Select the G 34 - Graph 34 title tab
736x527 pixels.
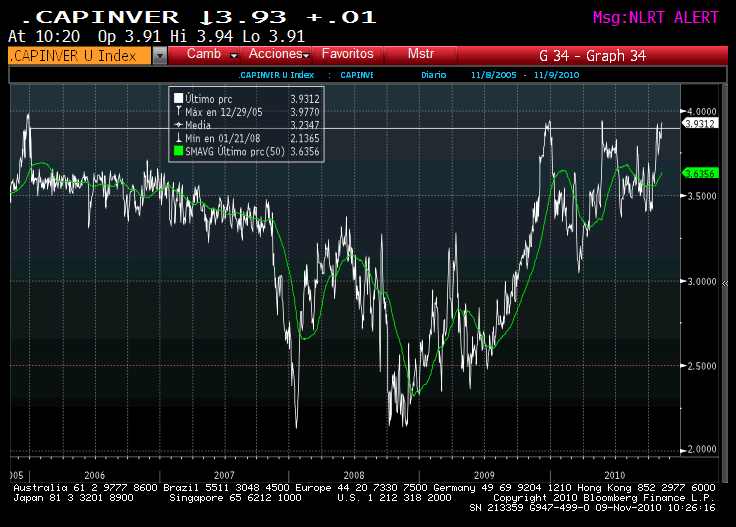(x=592, y=56)
